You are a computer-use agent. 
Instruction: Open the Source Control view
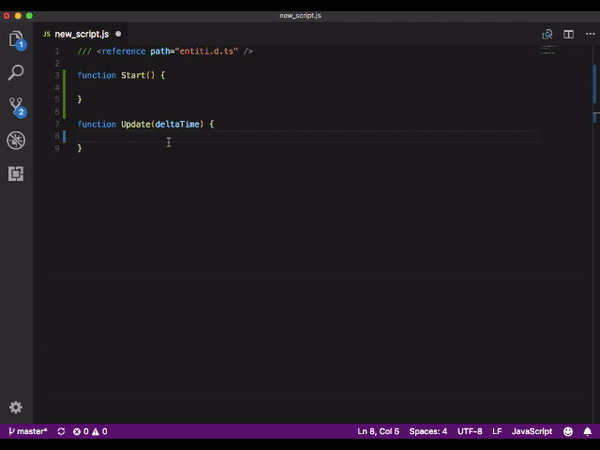tap(16, 107)
